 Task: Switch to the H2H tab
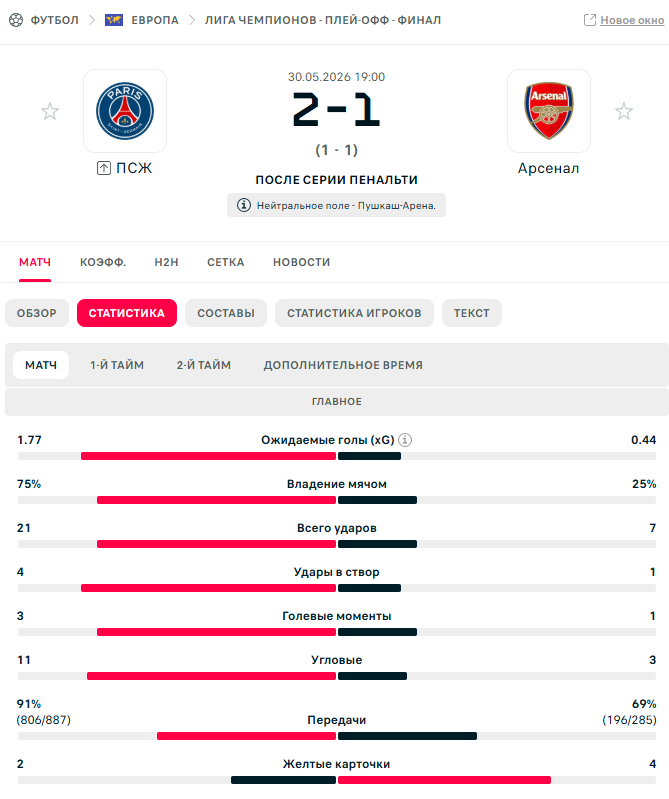[x=167, y=262]
